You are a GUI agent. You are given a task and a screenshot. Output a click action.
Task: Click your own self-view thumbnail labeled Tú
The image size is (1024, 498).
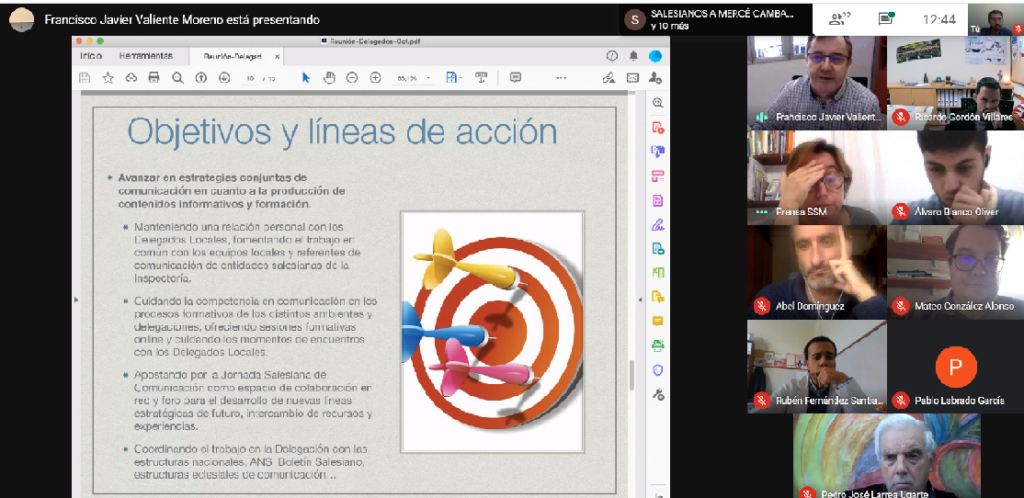pos(995,20)
